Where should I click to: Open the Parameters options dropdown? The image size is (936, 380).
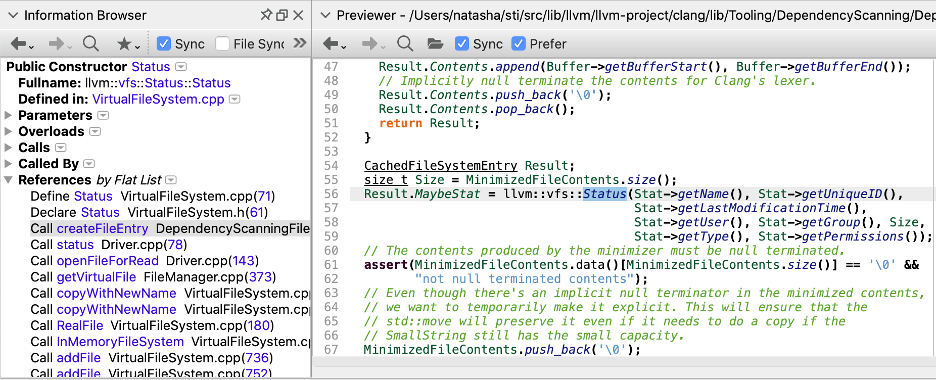(x=103, y=116)
